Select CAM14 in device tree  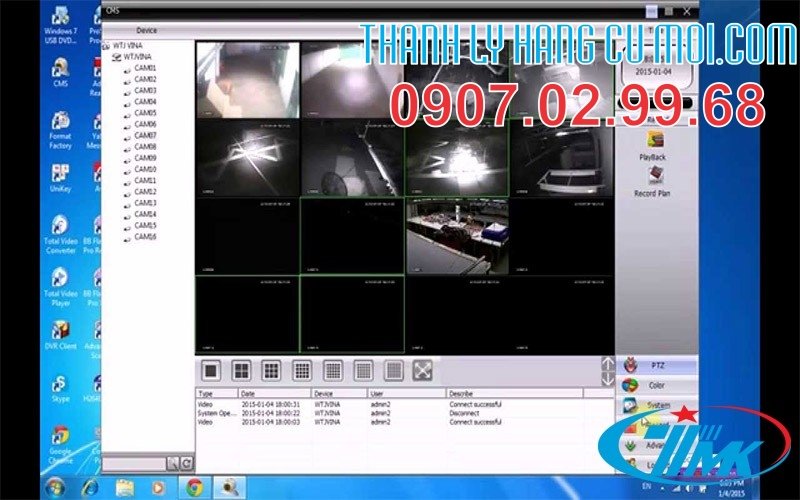[x=145, y=214]
